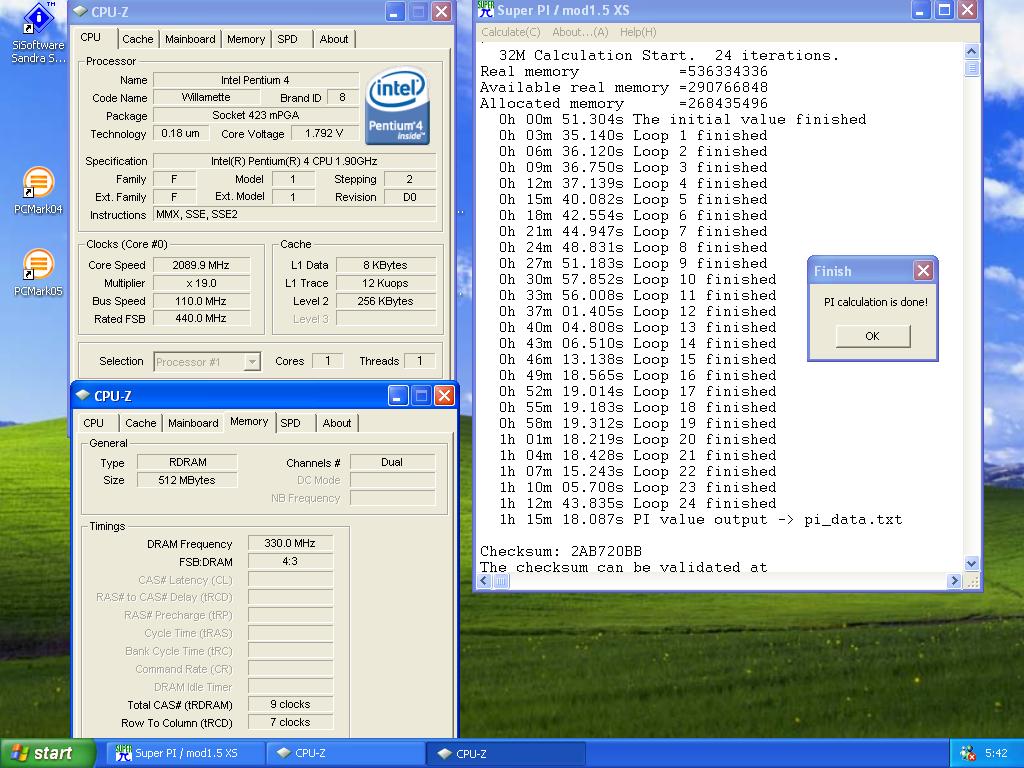The width and height of the screenshot is (1024, 768).
Task: Click the taskbar clock showing 5:42
Action: point(996,754)
